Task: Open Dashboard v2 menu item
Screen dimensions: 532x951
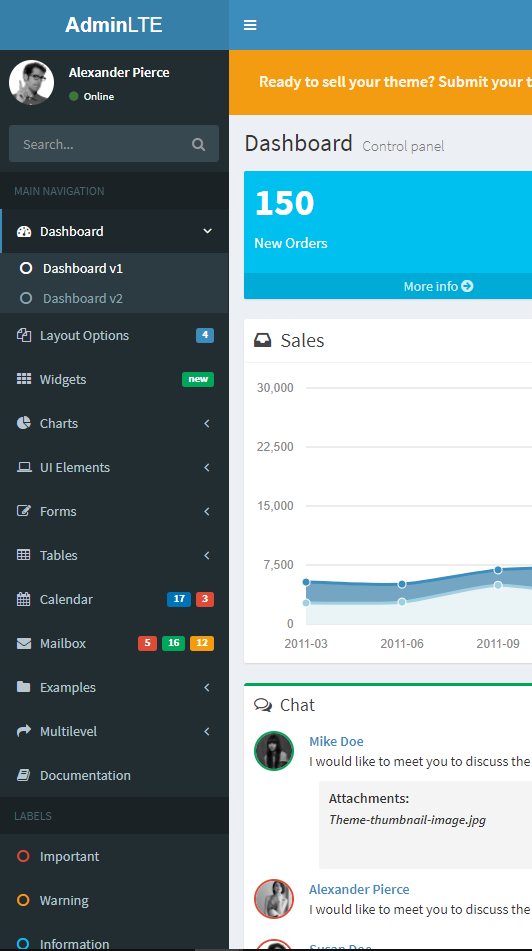Action: click(x=114, y=298)
